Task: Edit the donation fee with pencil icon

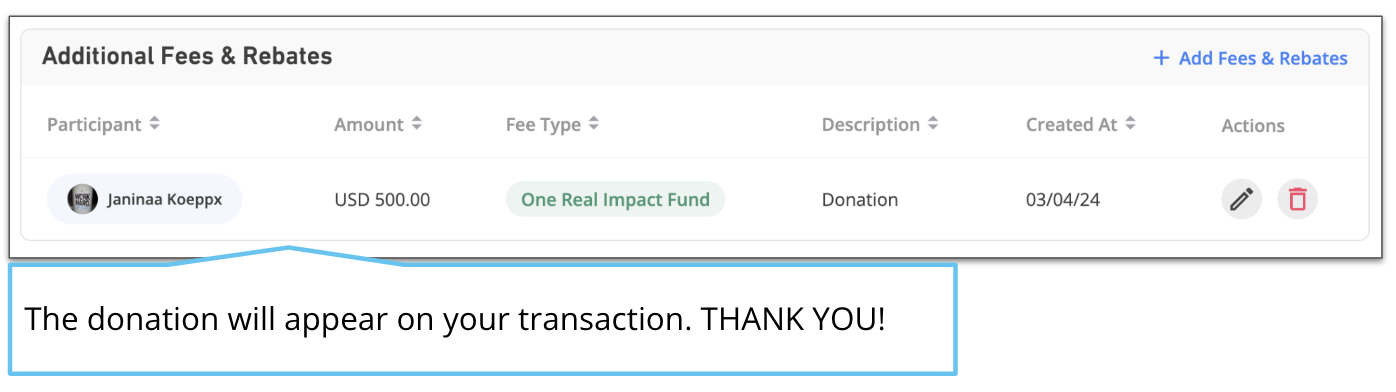Action: point(1241,199)
